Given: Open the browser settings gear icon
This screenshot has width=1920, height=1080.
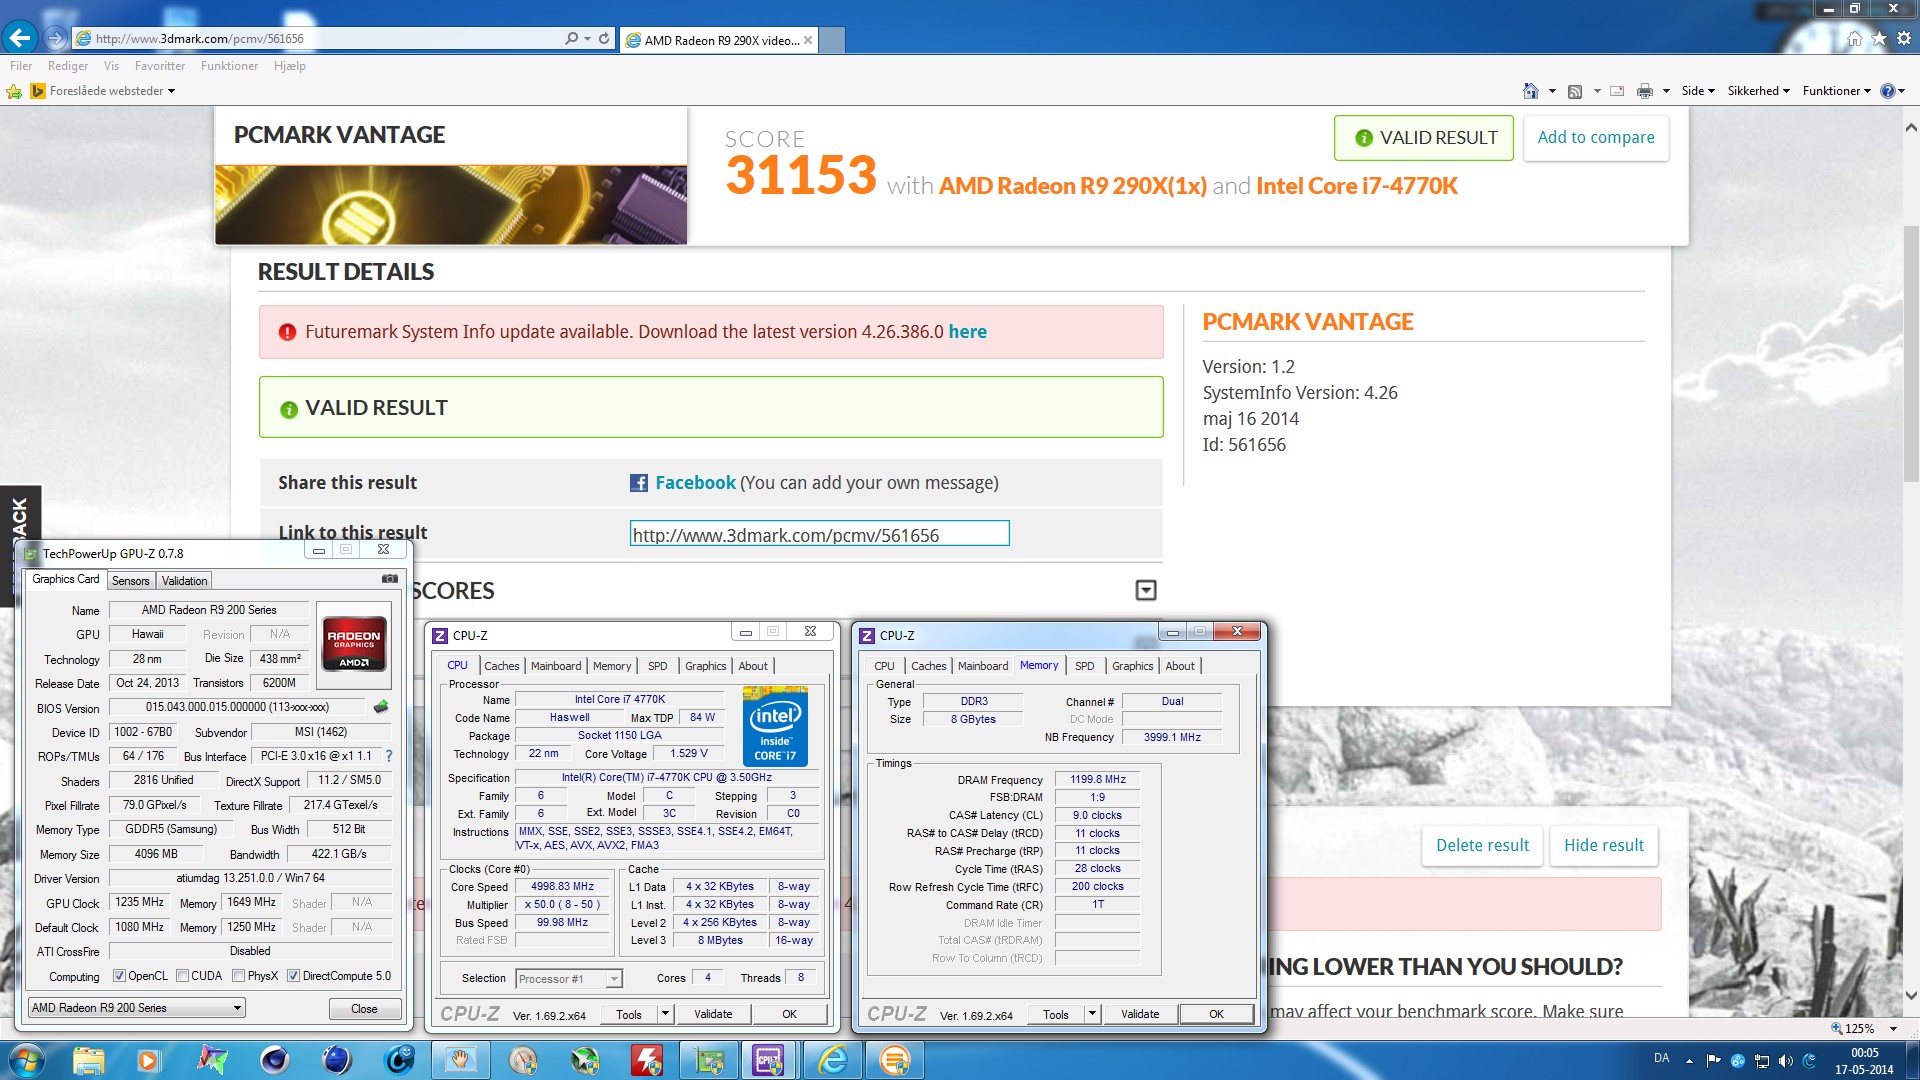Looking at the screenshot, I should tap(1904, 39).
